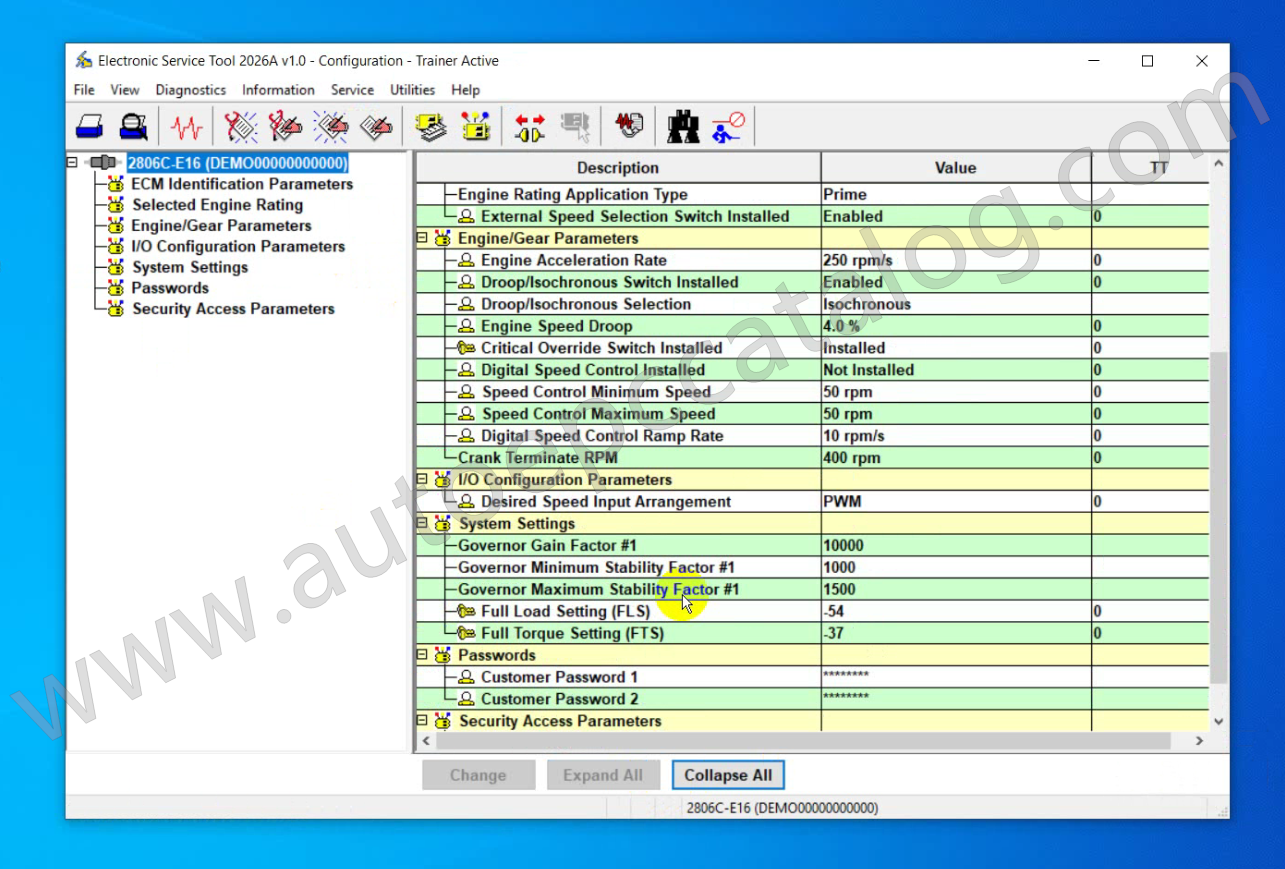
Task: Open the File menu
Action: point(84,90)
